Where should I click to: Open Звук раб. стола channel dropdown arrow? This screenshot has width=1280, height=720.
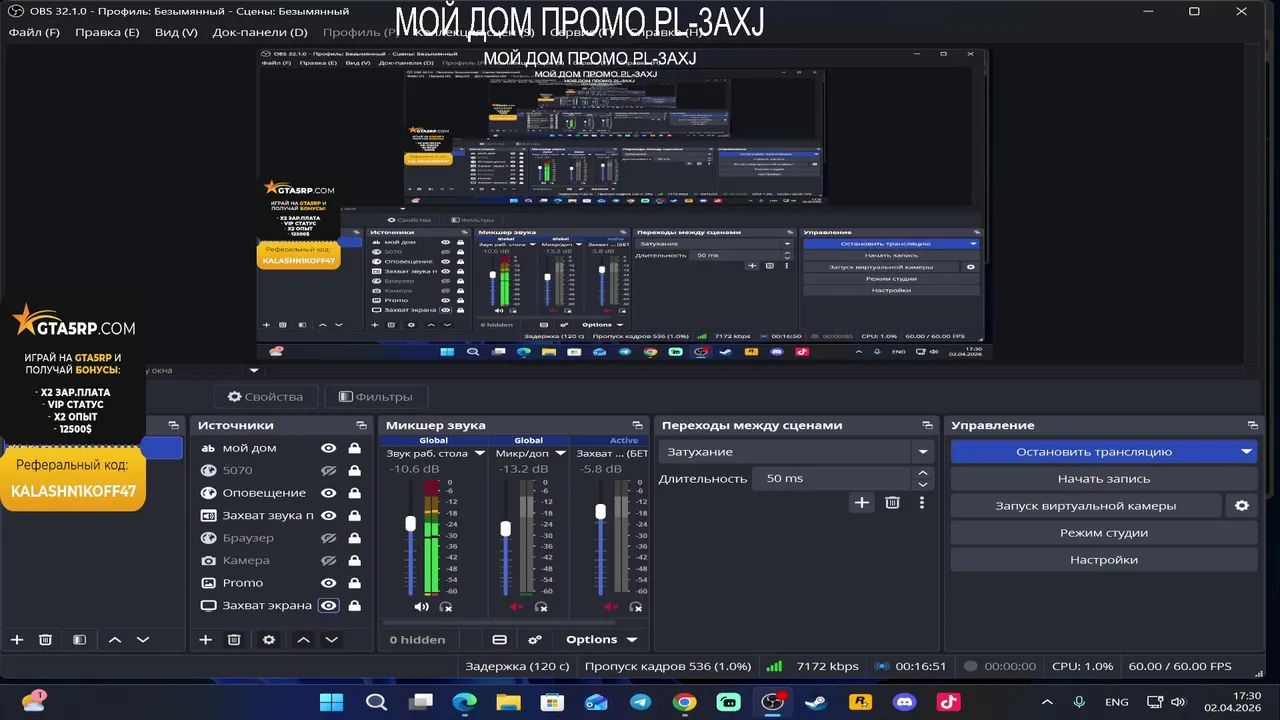[x=479, y=453]
